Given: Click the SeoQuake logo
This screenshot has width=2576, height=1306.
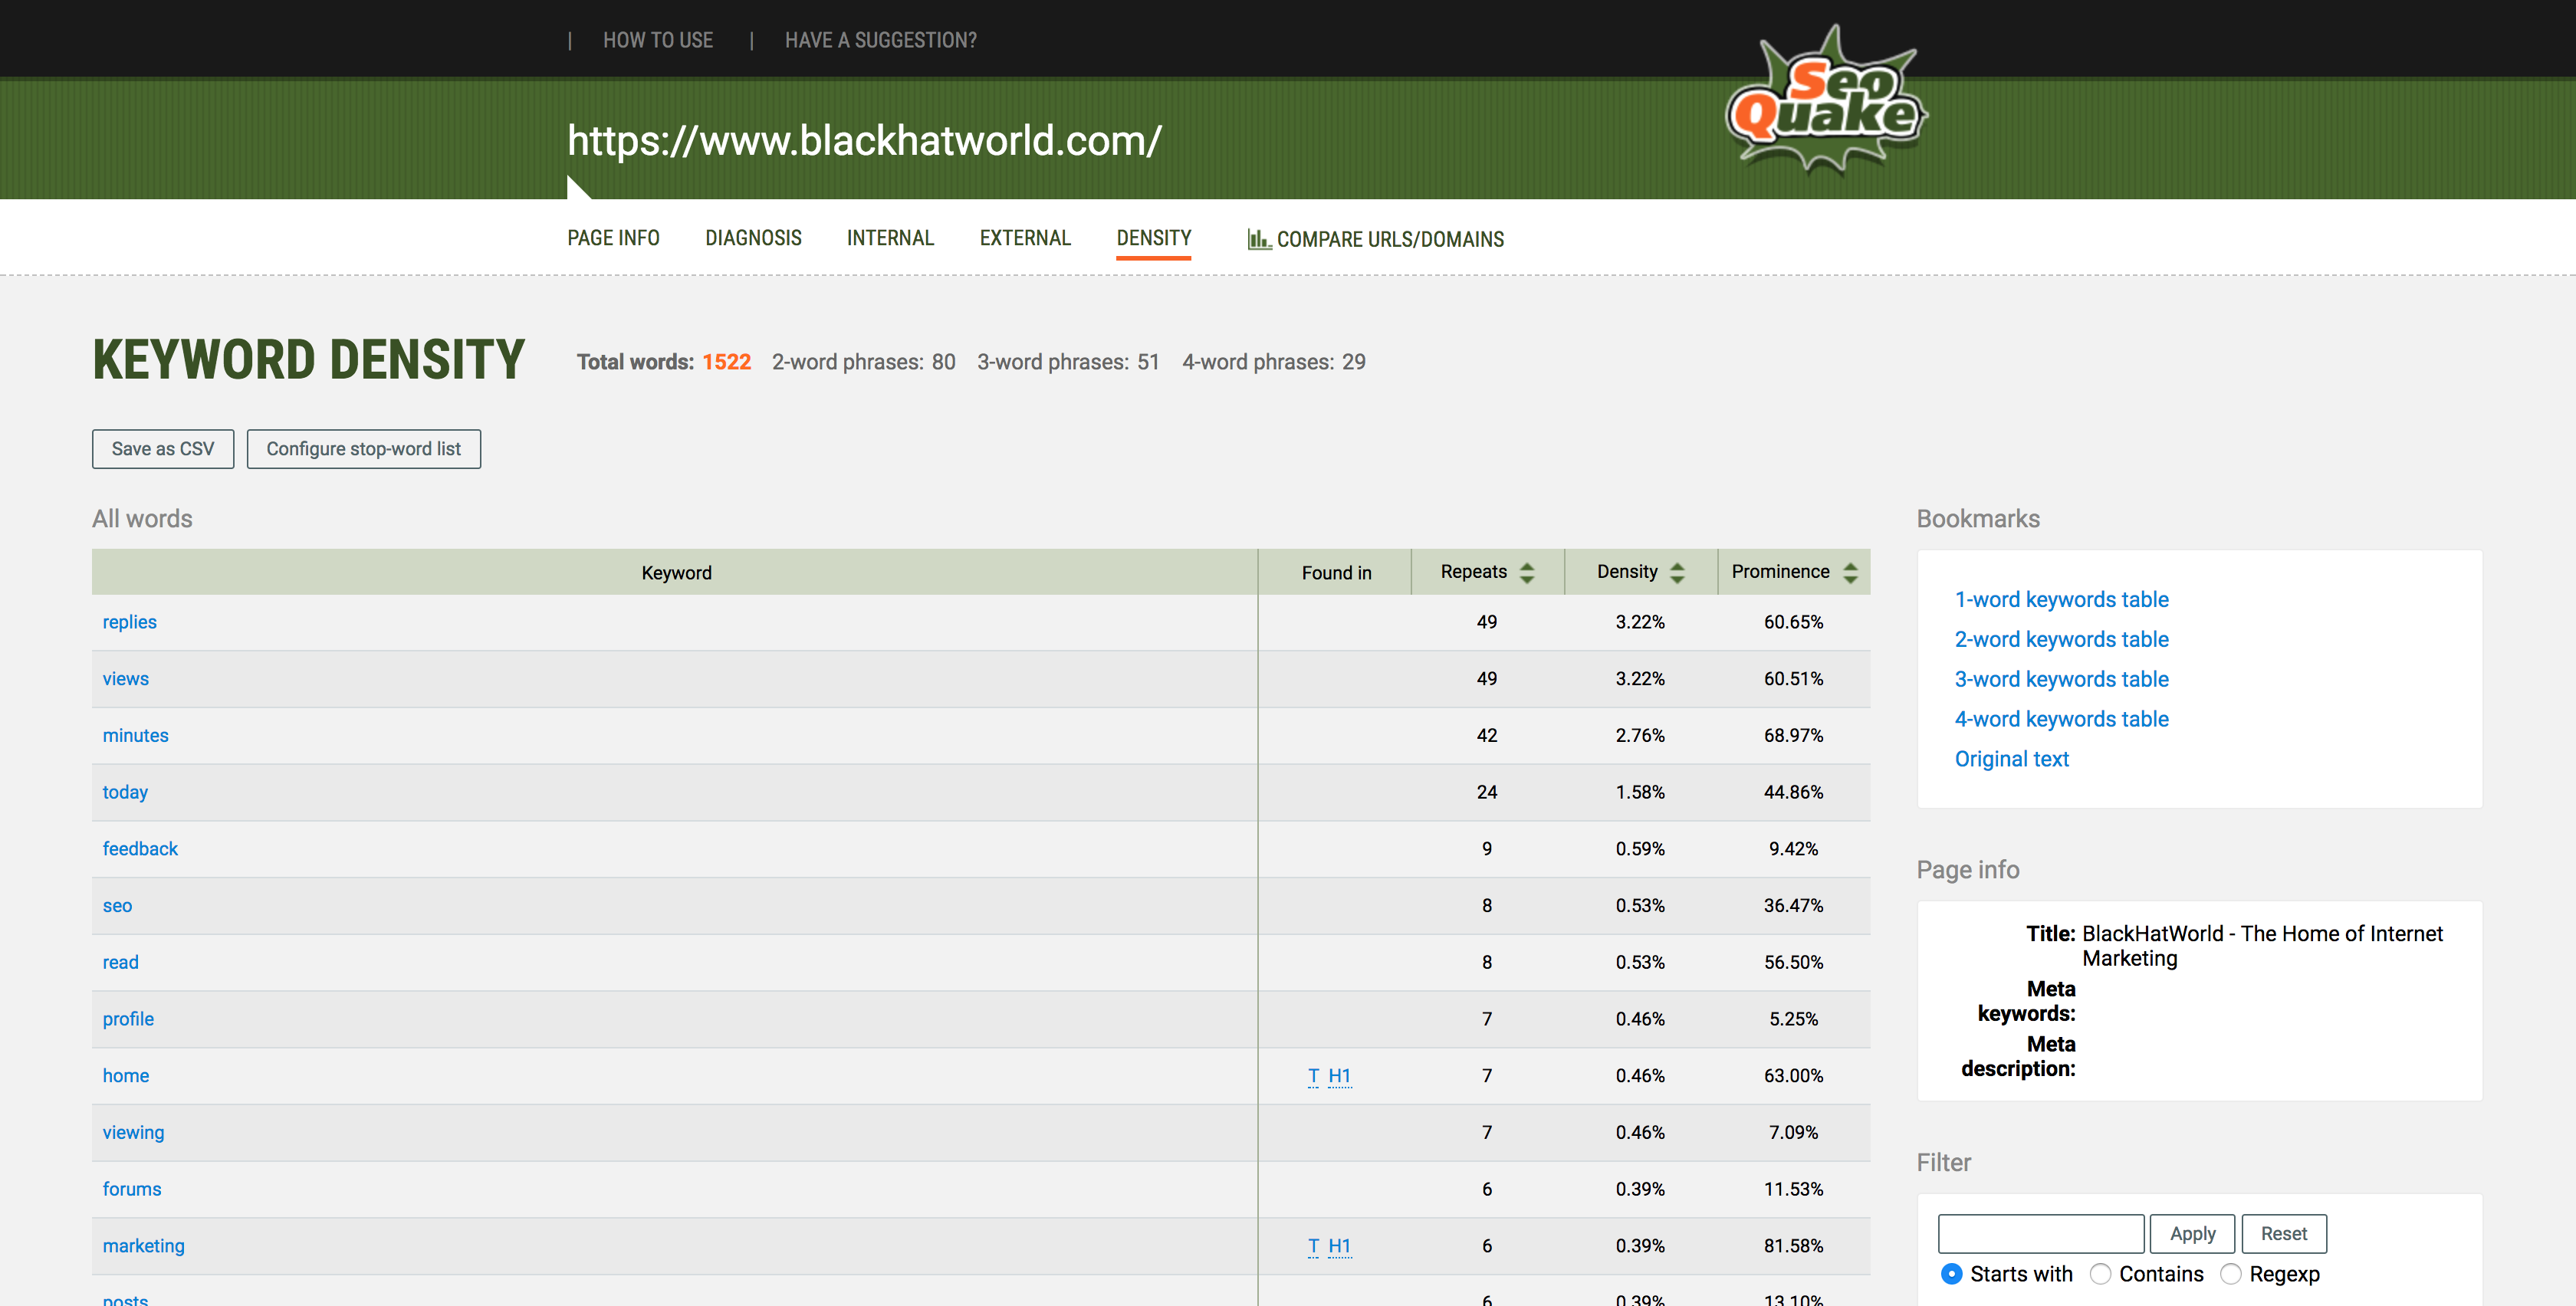Looking at the screenshot, I should (1827, 100).
